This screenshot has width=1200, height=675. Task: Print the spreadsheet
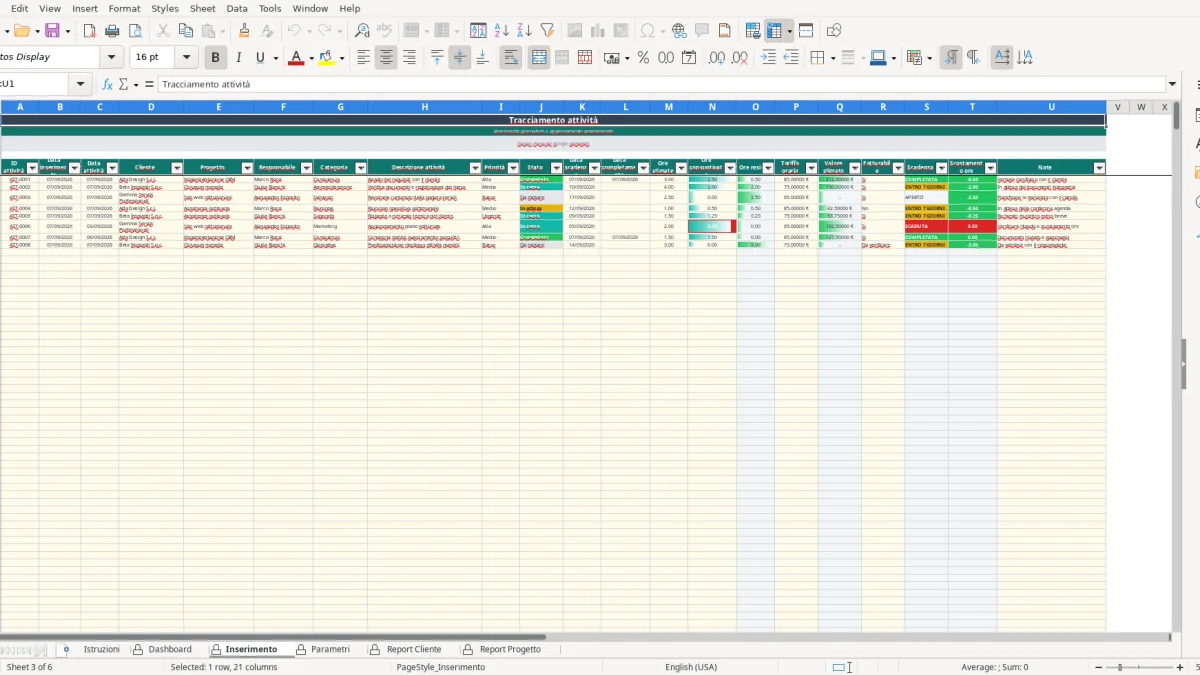click(x=112, y=31)
